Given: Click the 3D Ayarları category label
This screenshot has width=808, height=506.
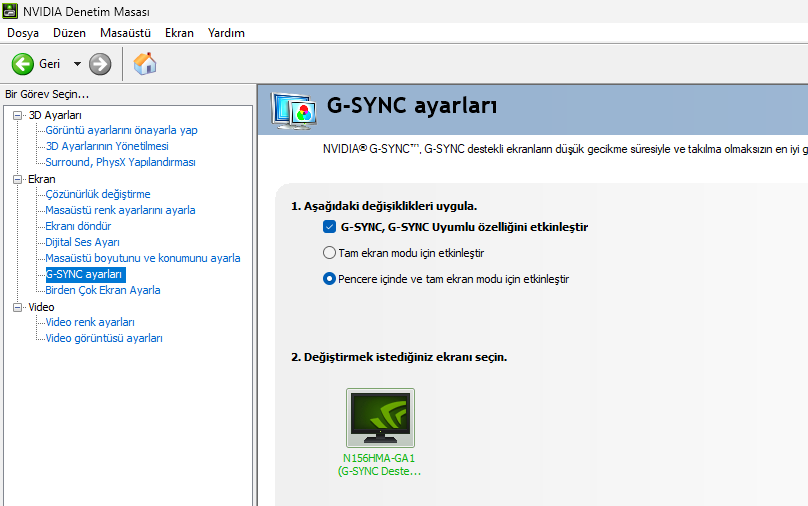Looking at the screenshot, I should point(55,115).
